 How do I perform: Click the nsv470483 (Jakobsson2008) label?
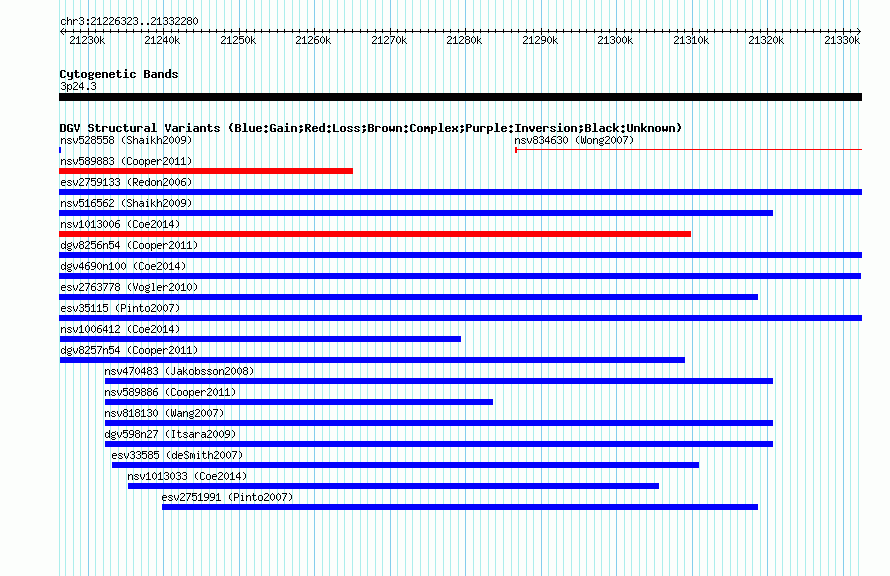[179, 371]
